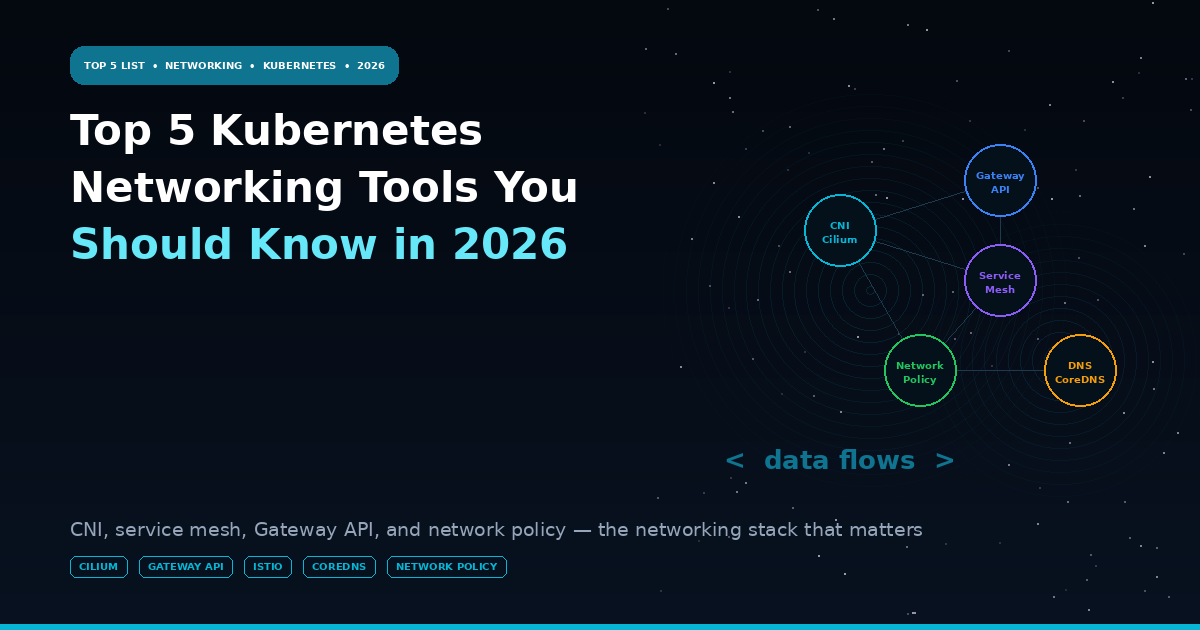Click the TOP 5 LIST category badge
This screenshot has width=1200, height=630.
[234, 66]
